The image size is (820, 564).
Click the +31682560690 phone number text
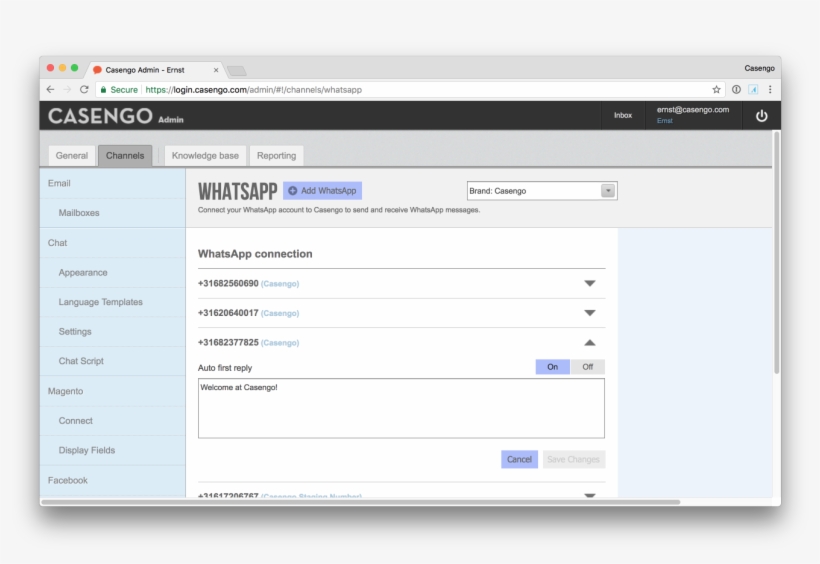(x=228, y=284)
